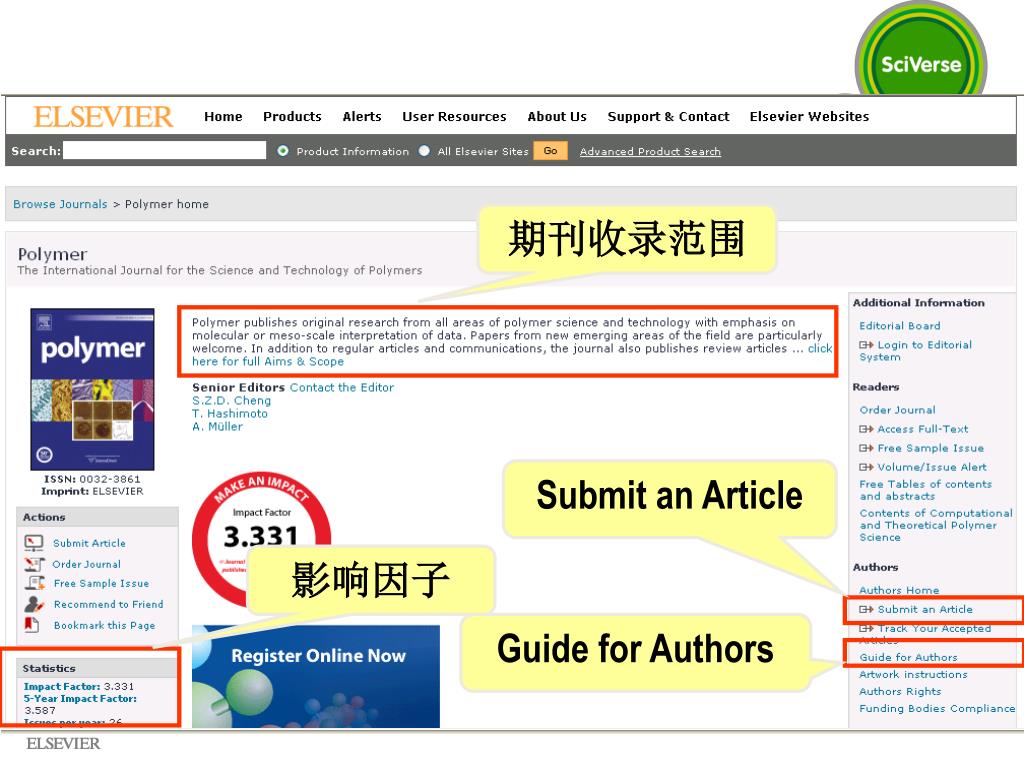Open the Home menu item
The image size is (1024, 768).
click(223, 116)
